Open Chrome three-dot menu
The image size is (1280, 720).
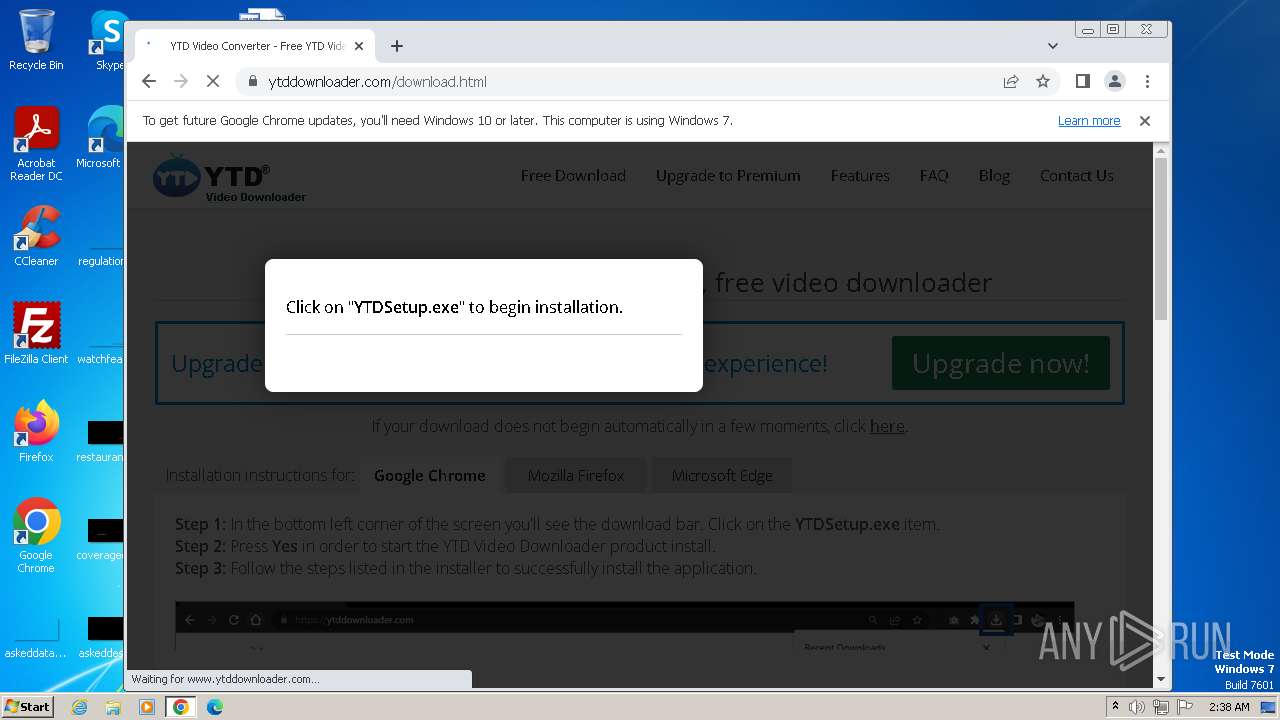pyautogui.click(x=1147, y=81)
